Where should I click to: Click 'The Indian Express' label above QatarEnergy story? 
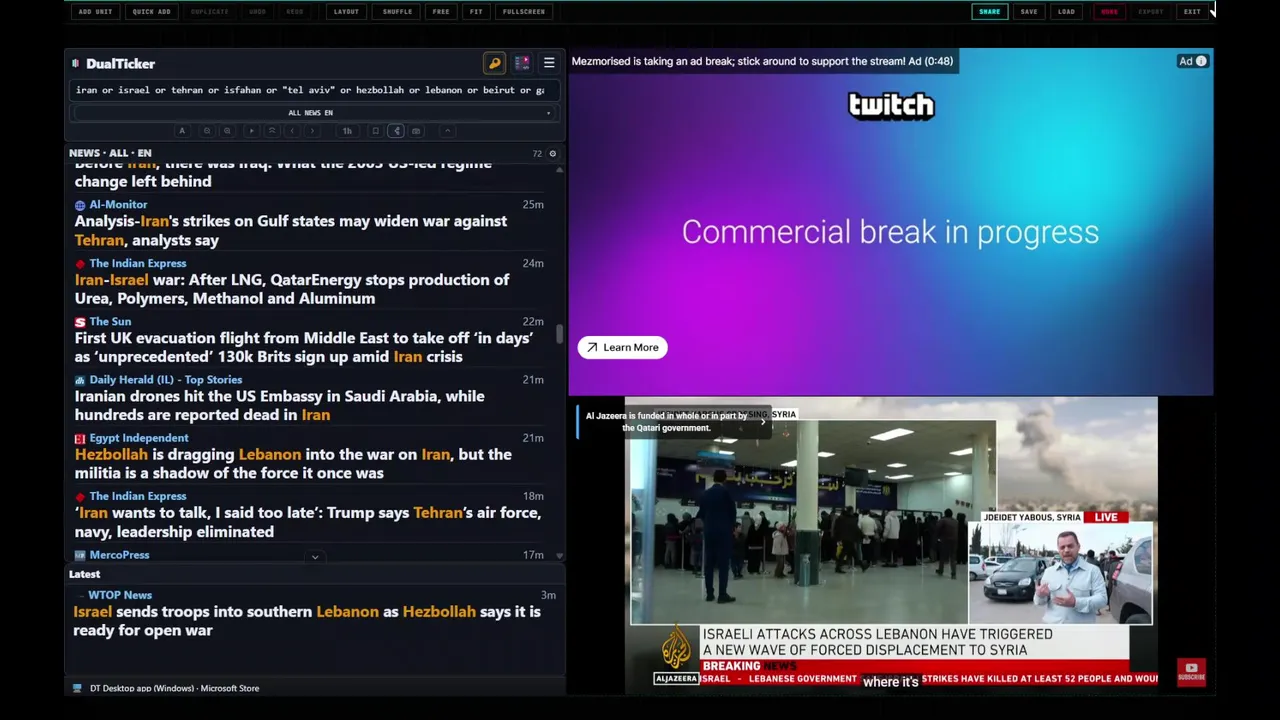(138, 264)
